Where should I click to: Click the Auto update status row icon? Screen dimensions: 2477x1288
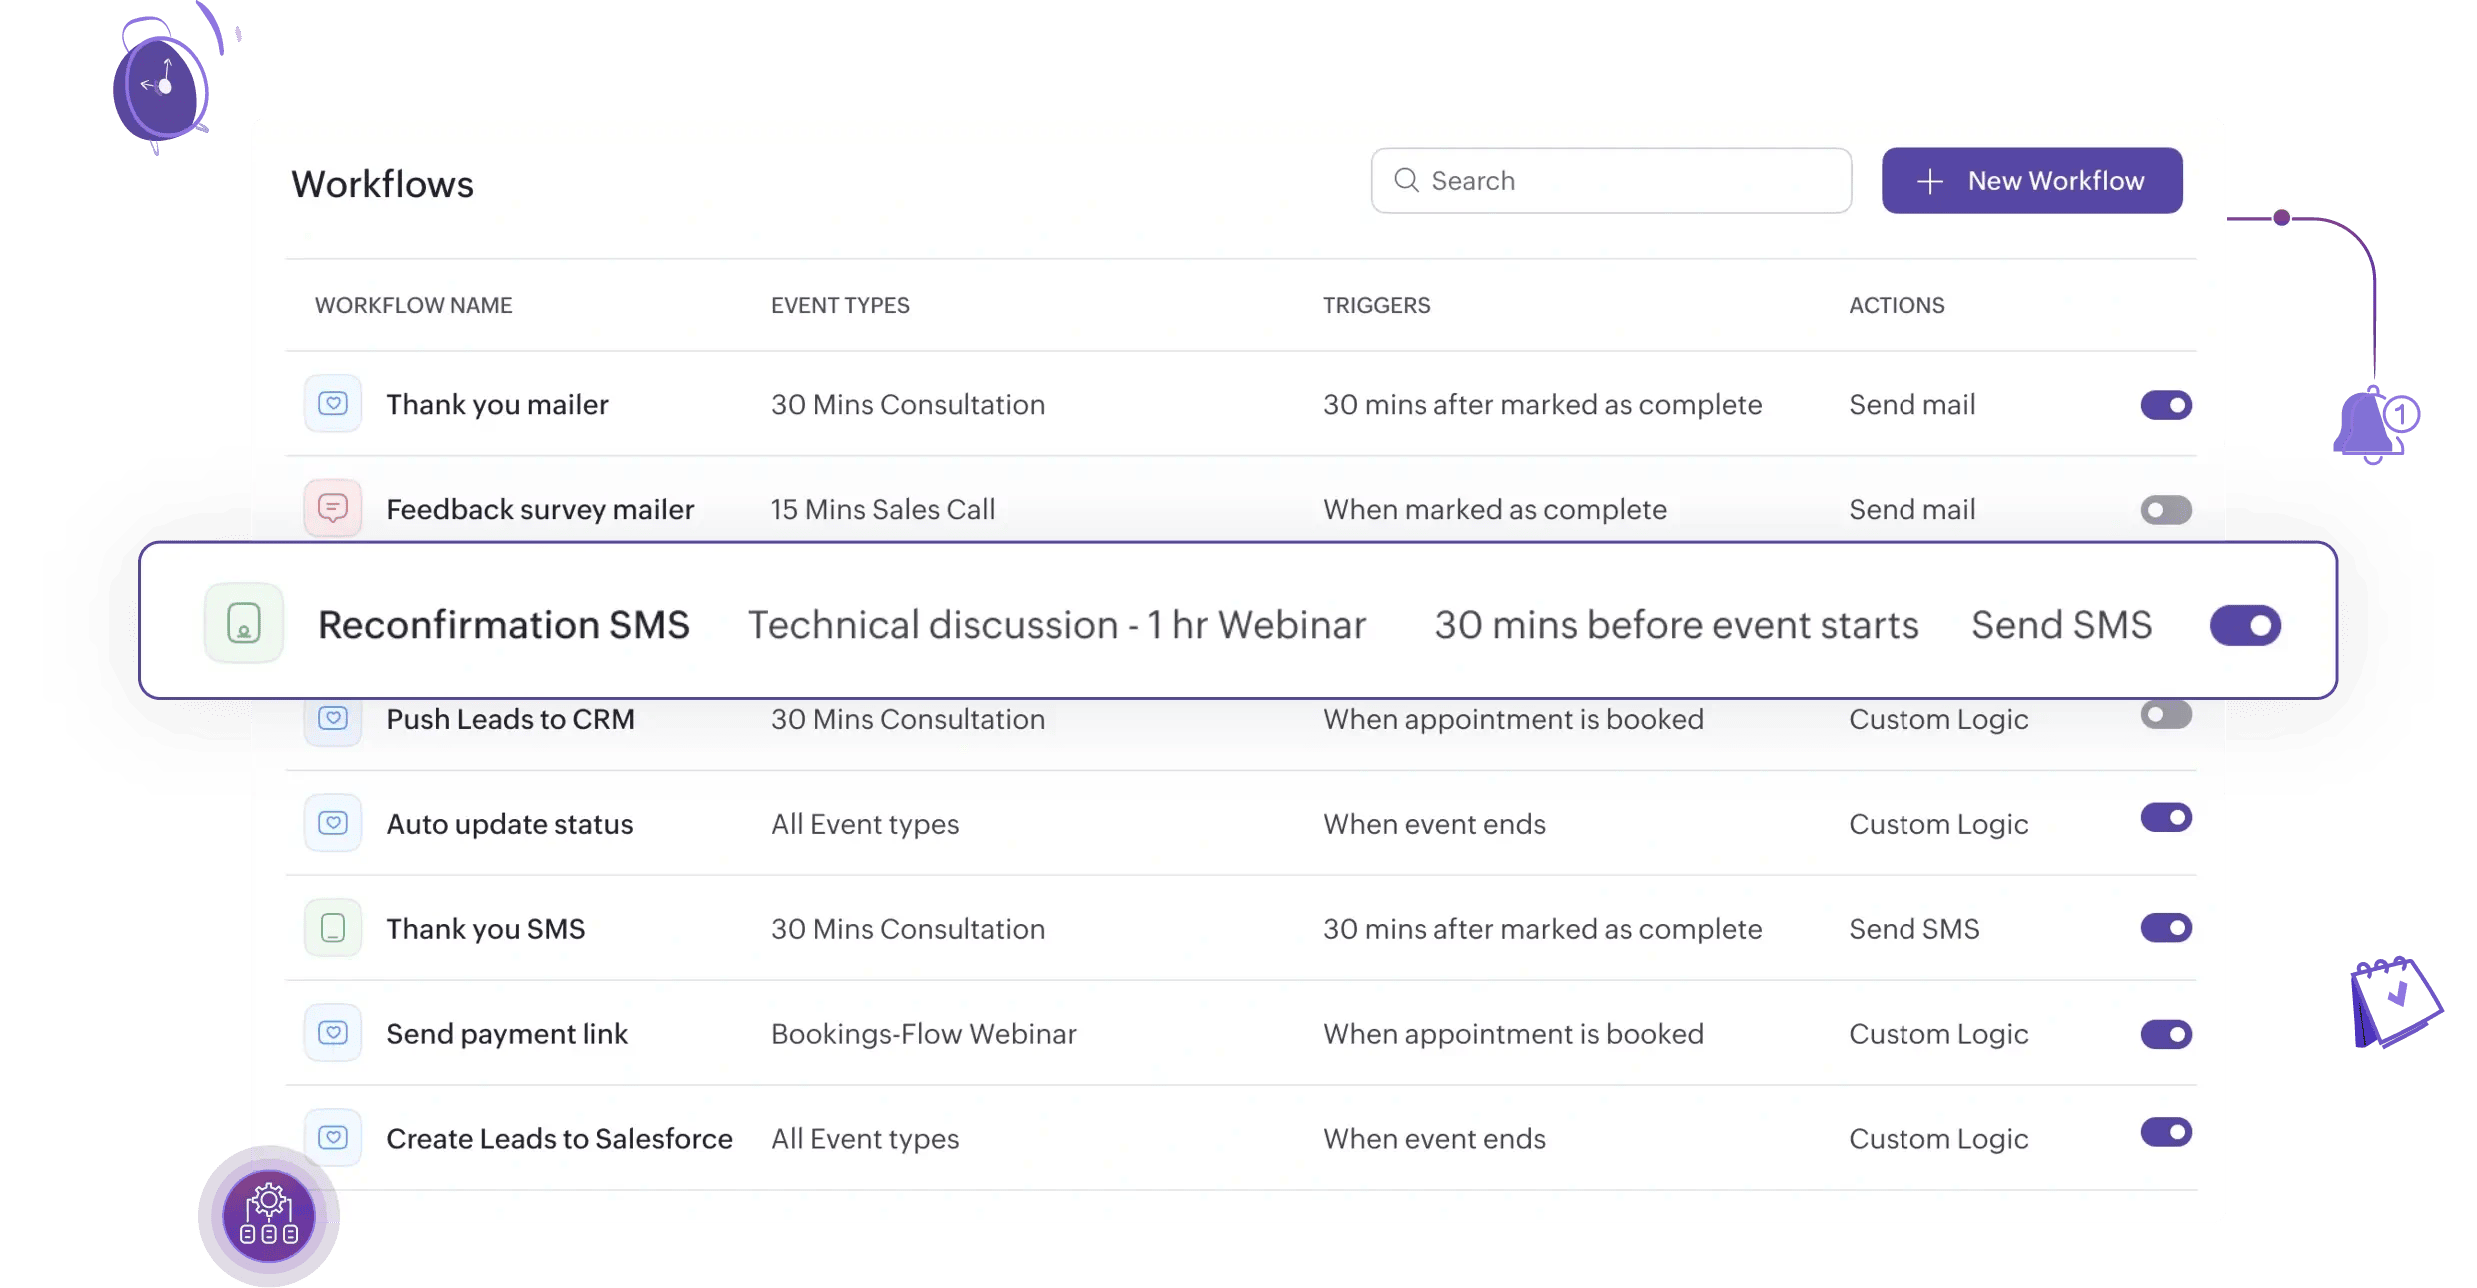[x=333, y=823]
